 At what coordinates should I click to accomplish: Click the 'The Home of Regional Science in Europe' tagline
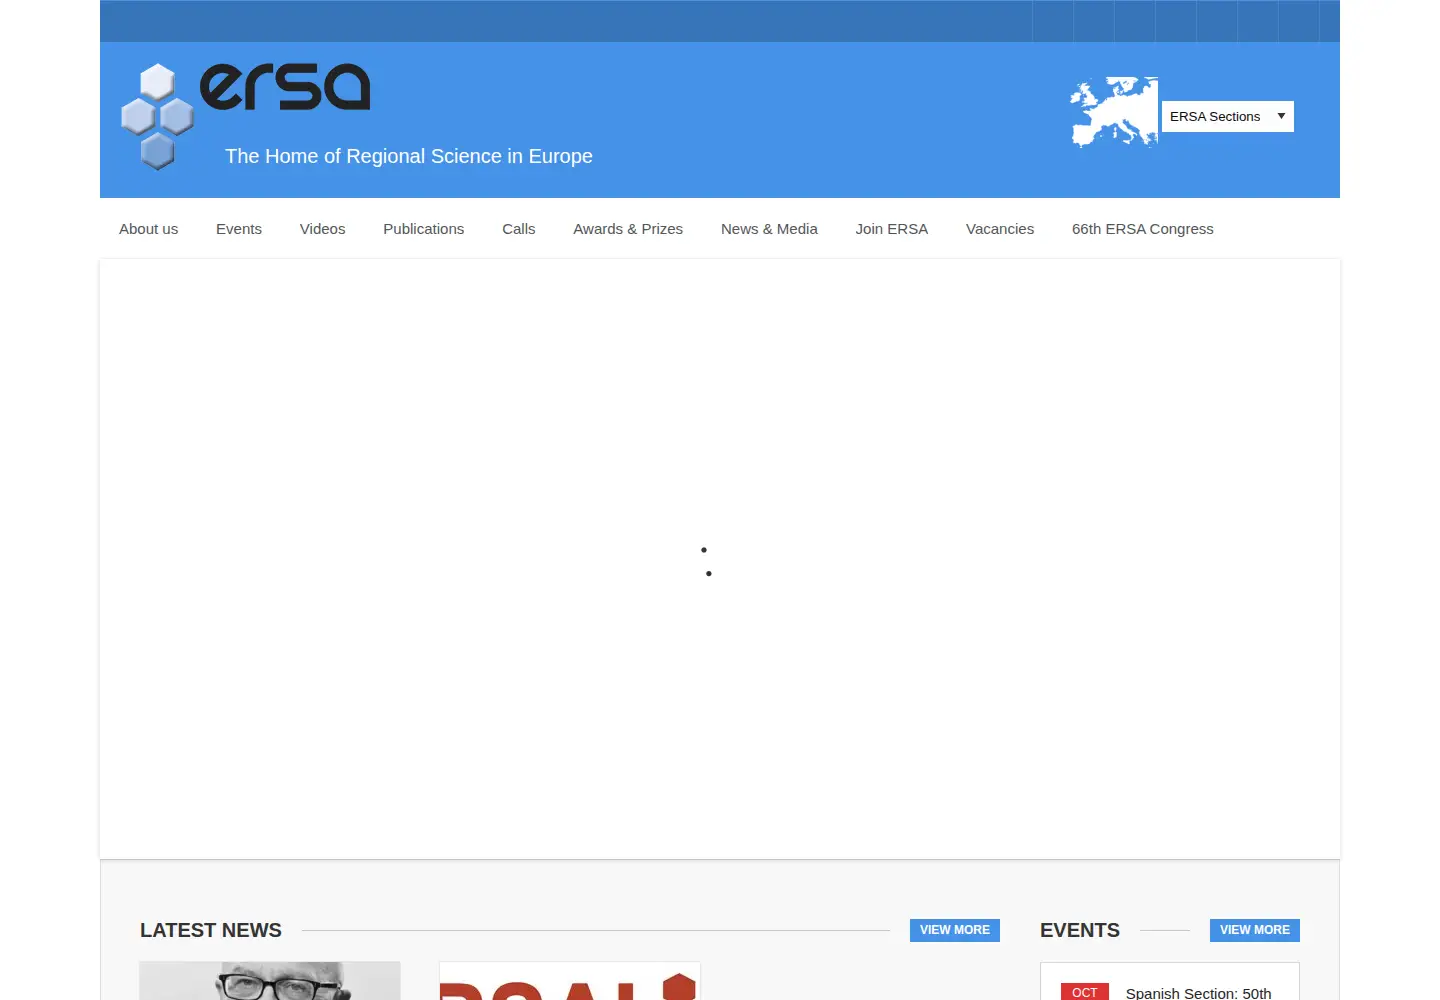point(409,156)
